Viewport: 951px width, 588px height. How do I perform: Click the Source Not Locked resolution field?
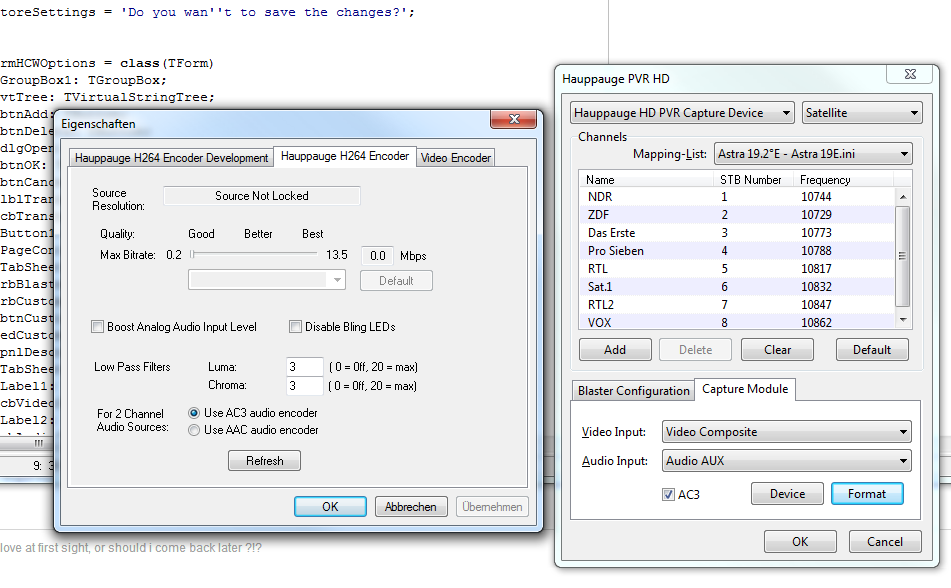tap(262, 196)
